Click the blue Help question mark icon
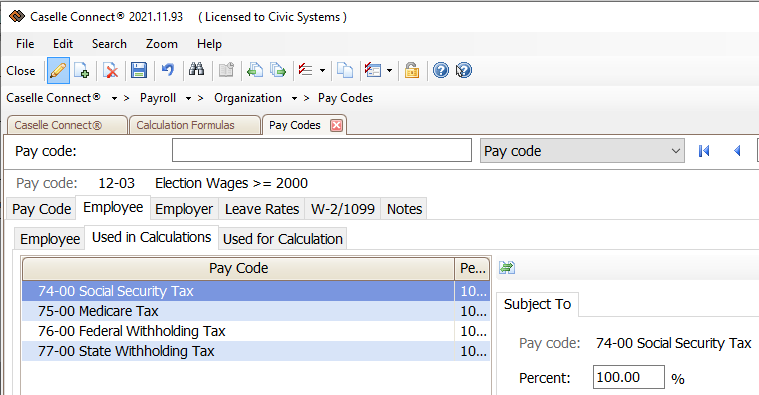The image size is (759, 395). pos(441,71)
